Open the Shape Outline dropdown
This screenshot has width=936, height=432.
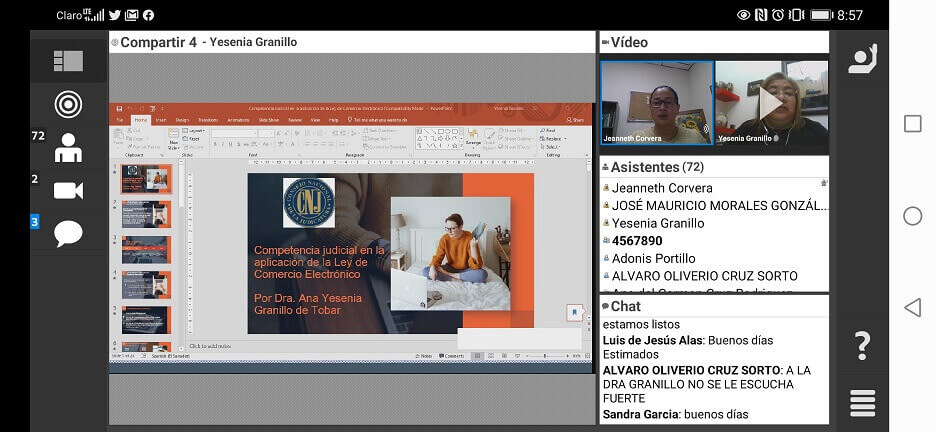(517, 138)
